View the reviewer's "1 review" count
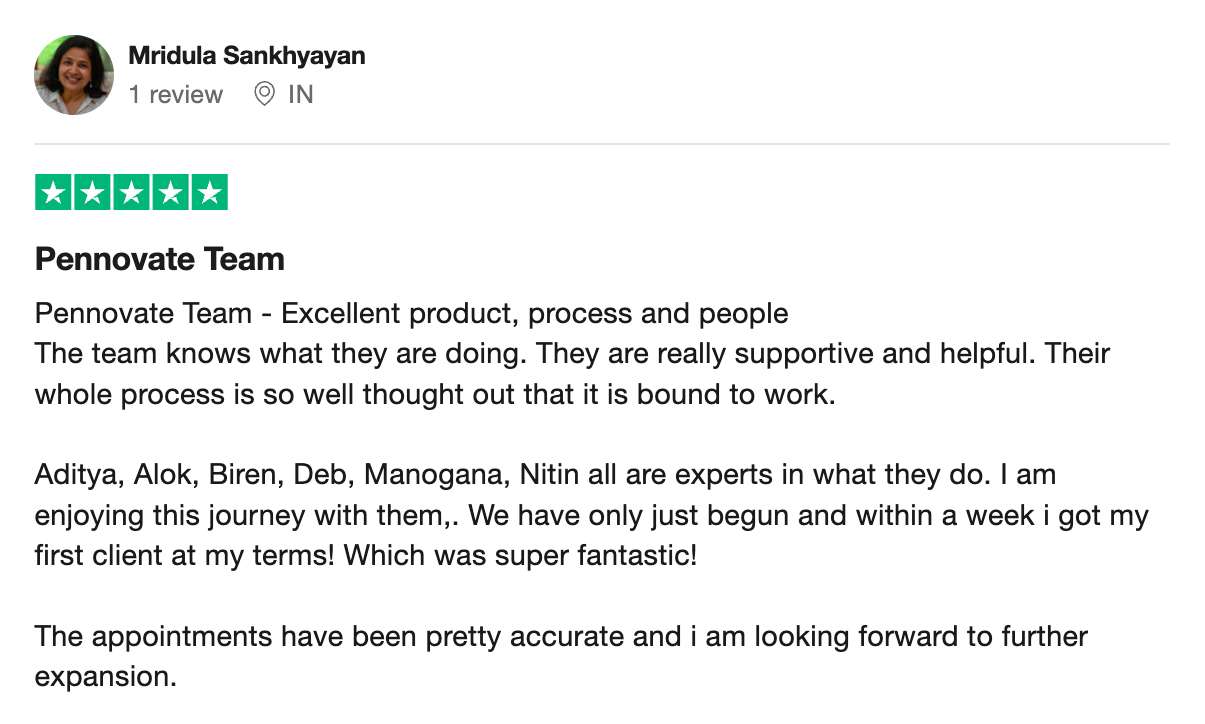1205x724 pixels. pyautogui.click(x=176, y=95)
